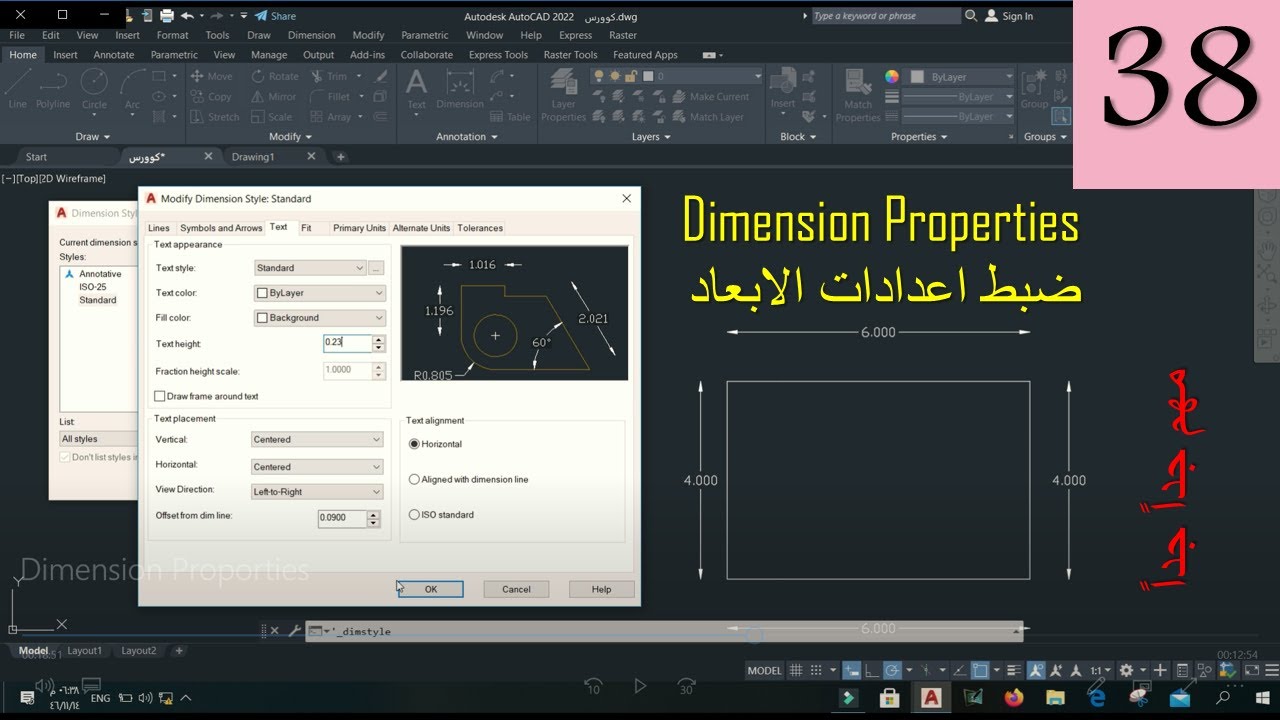Switch to Primary Units tab
Image resolution: width=1280 pixels, height=720 pixels.
(359, 228)
